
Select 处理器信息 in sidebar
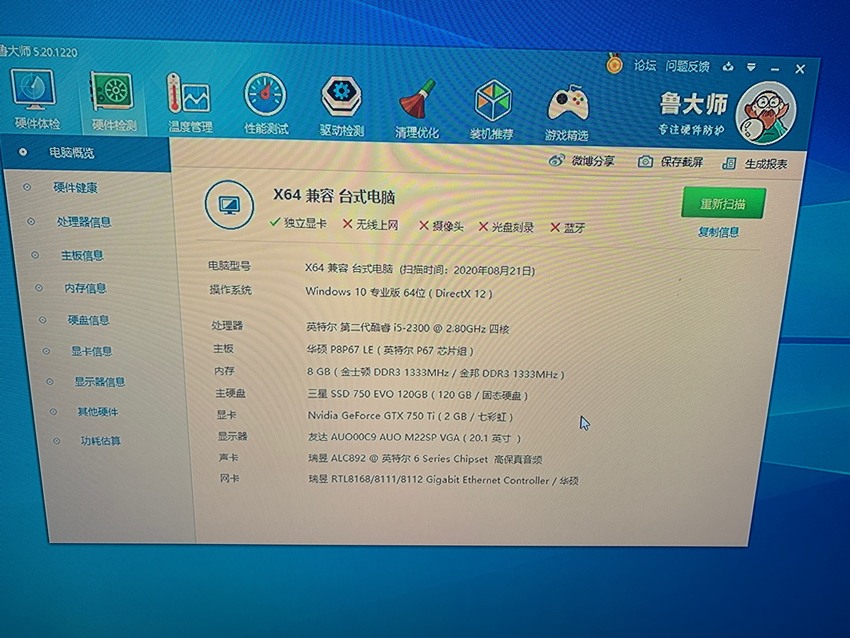pos(83,222)
